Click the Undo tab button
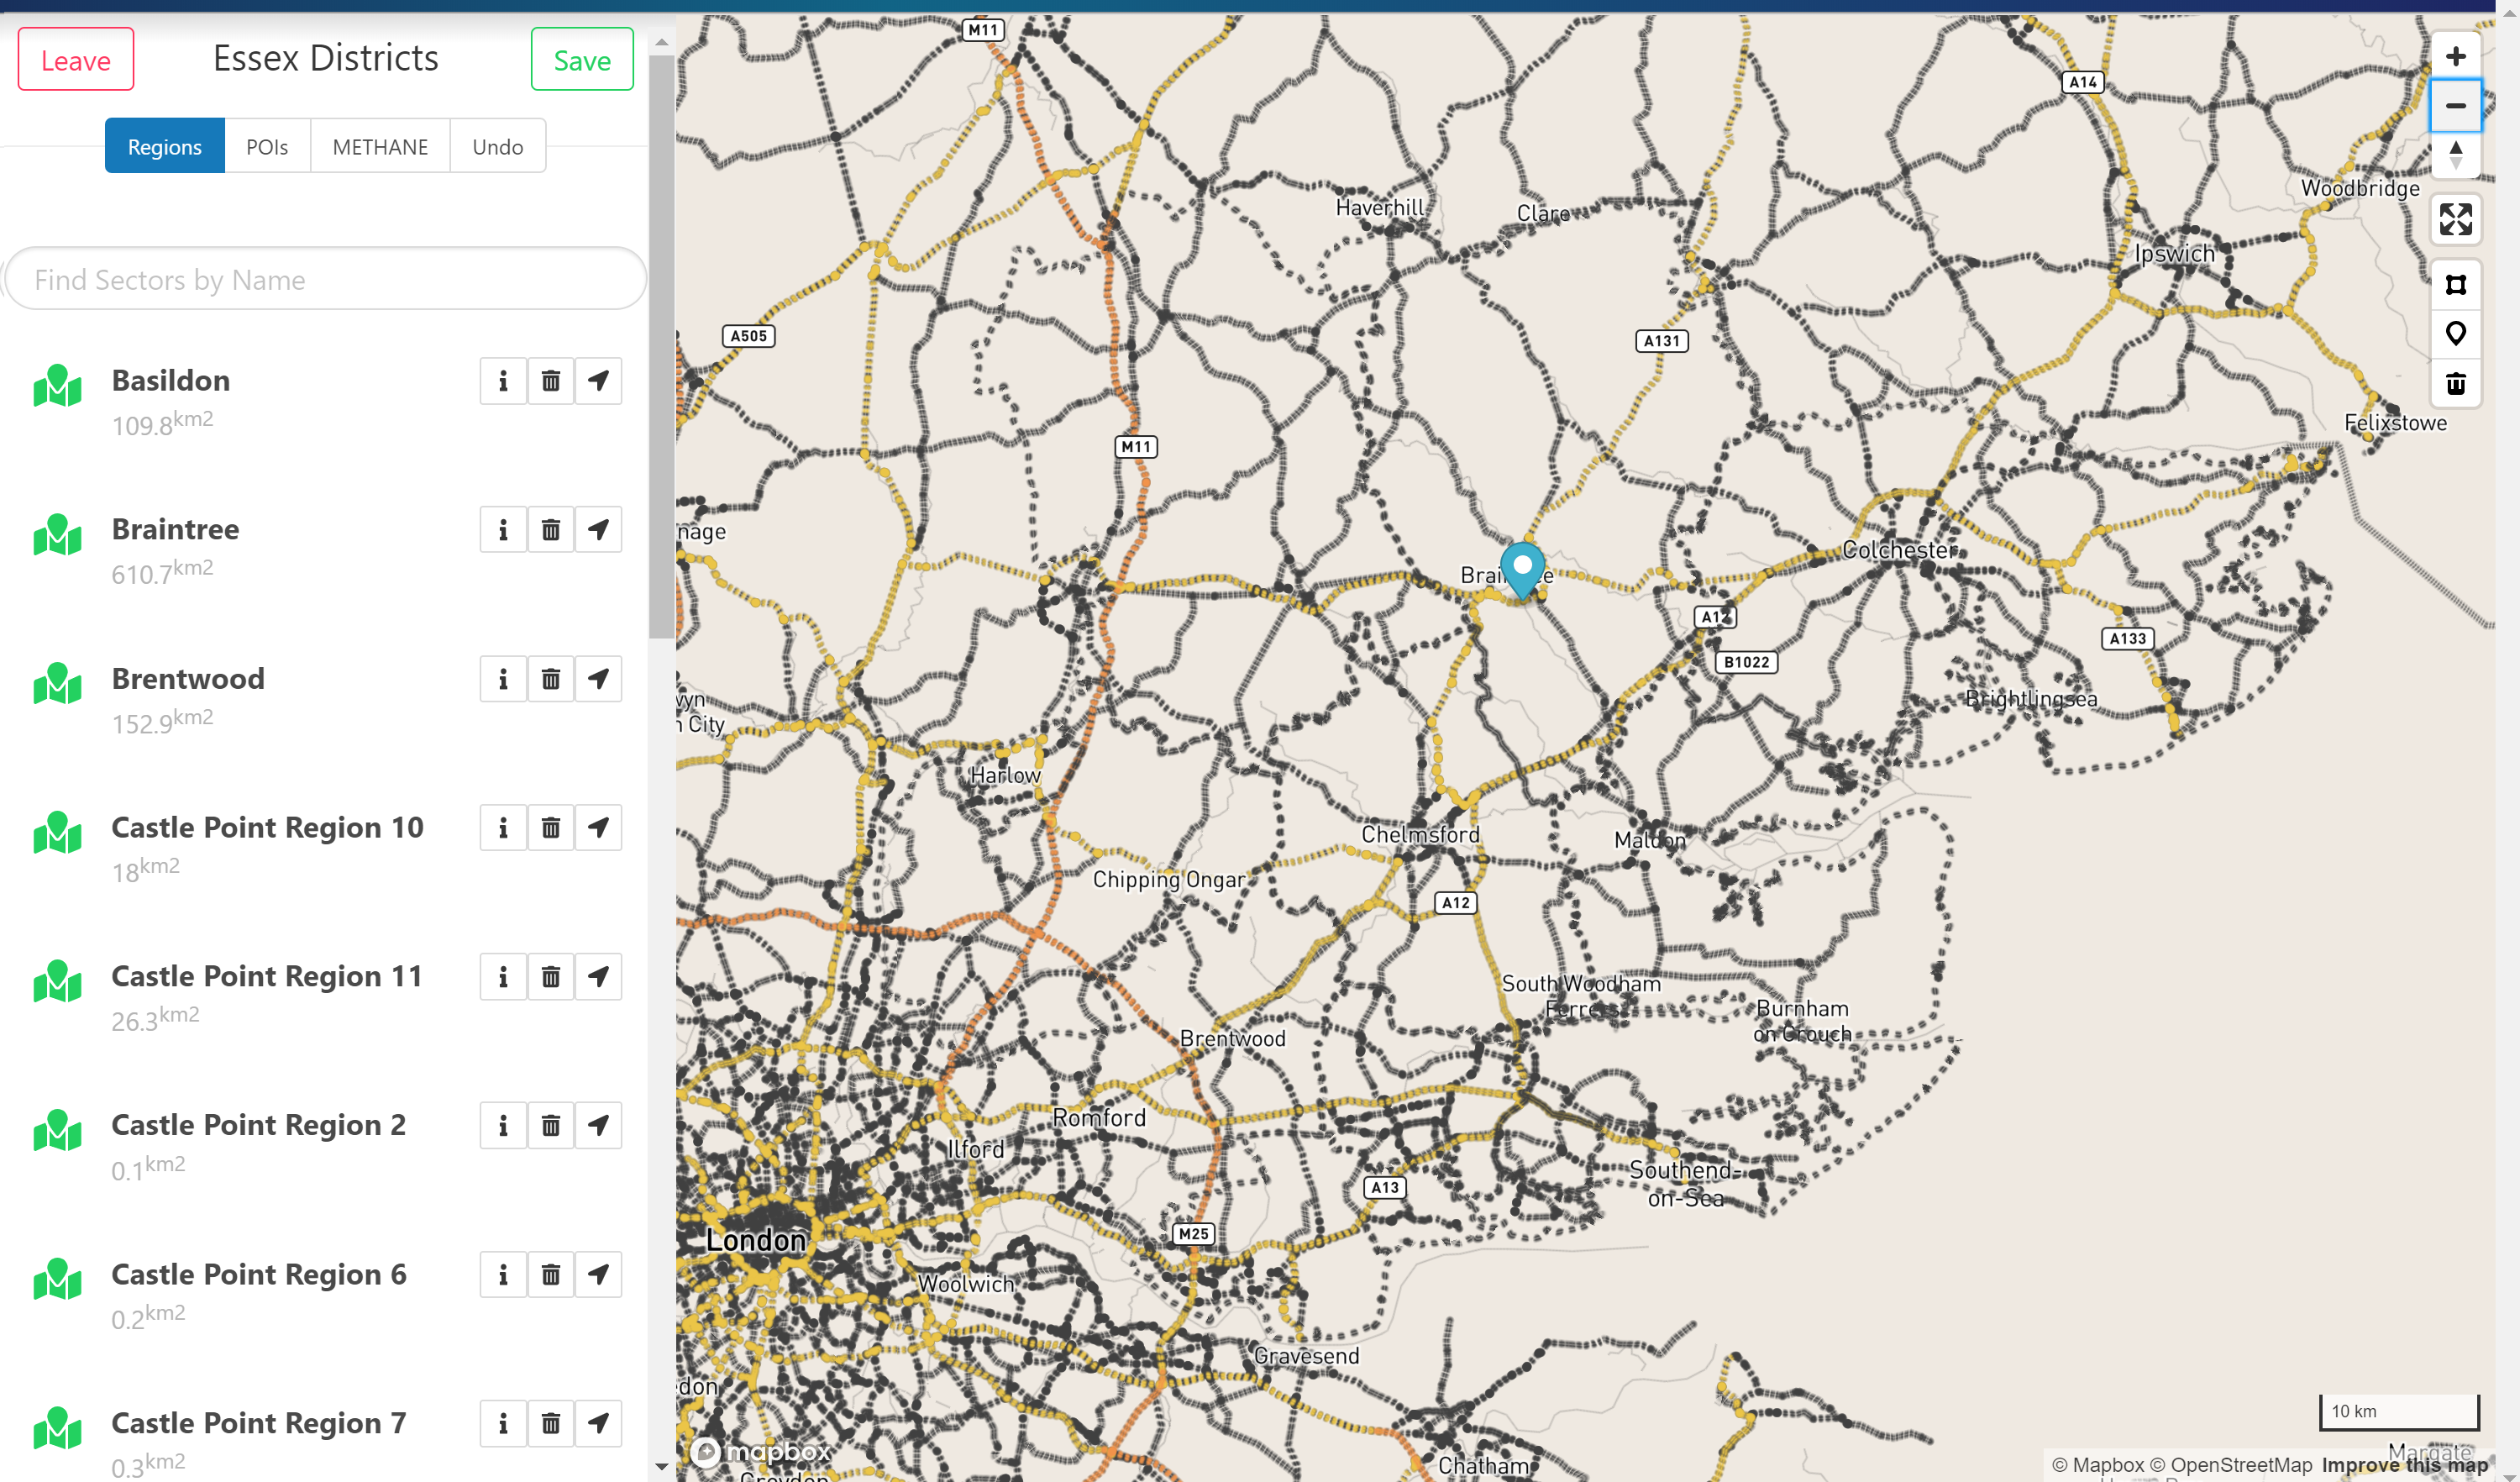Image resolution: width=2520 pixels, height=1482 pixels. coord(497,147)
